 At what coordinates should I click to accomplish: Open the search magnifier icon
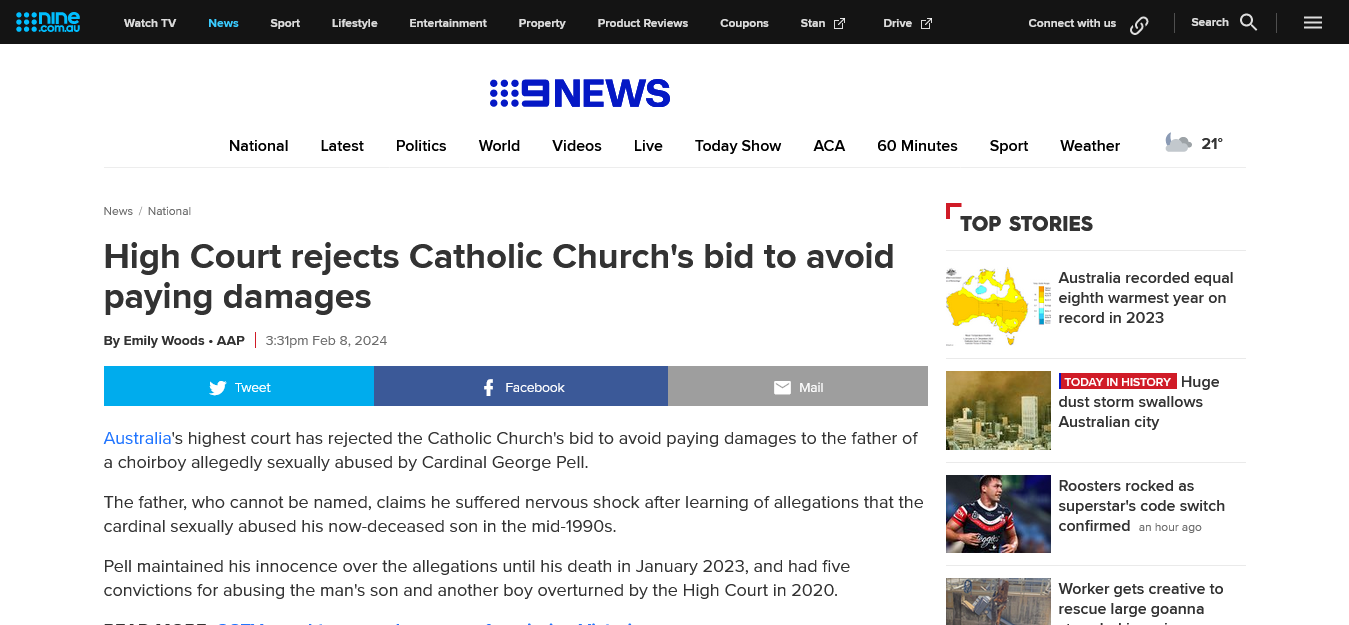pos(1248,22)
